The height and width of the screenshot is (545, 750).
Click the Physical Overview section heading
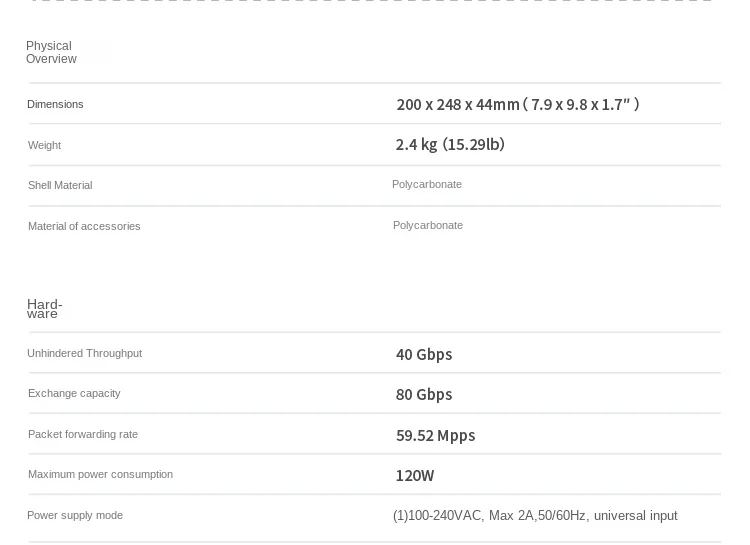(51, 52)
